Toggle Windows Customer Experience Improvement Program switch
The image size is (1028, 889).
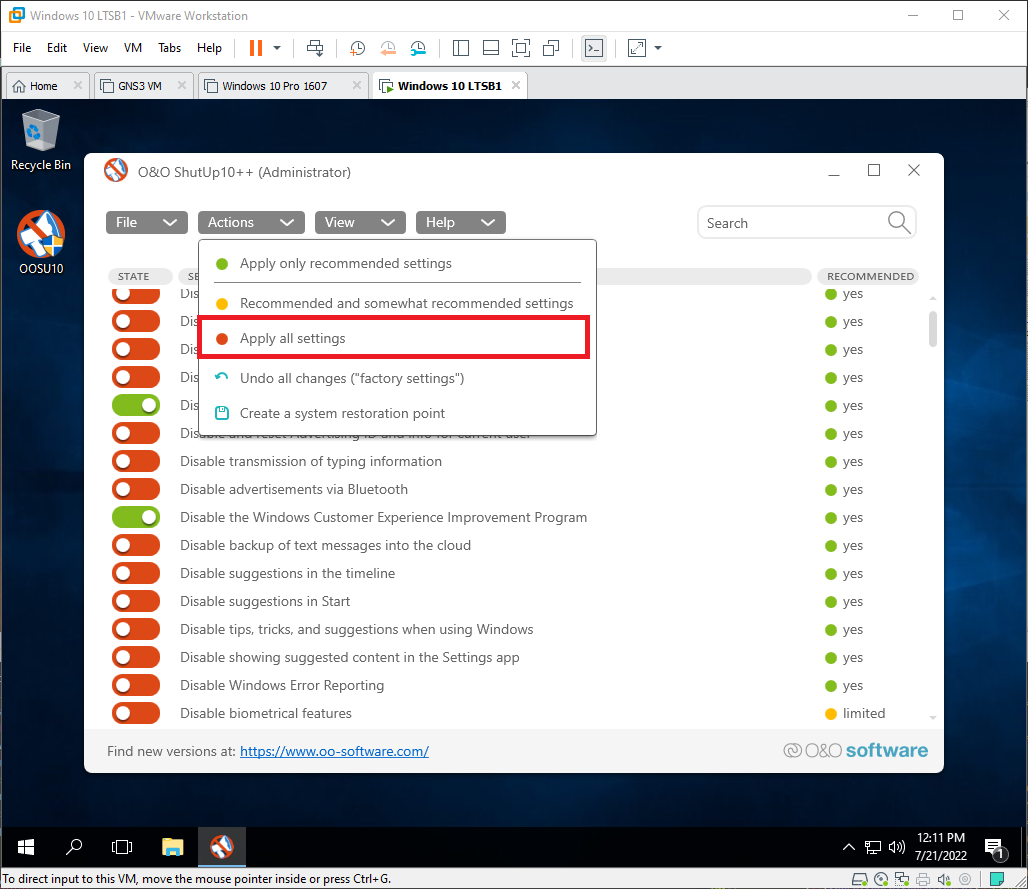[136, 517]
